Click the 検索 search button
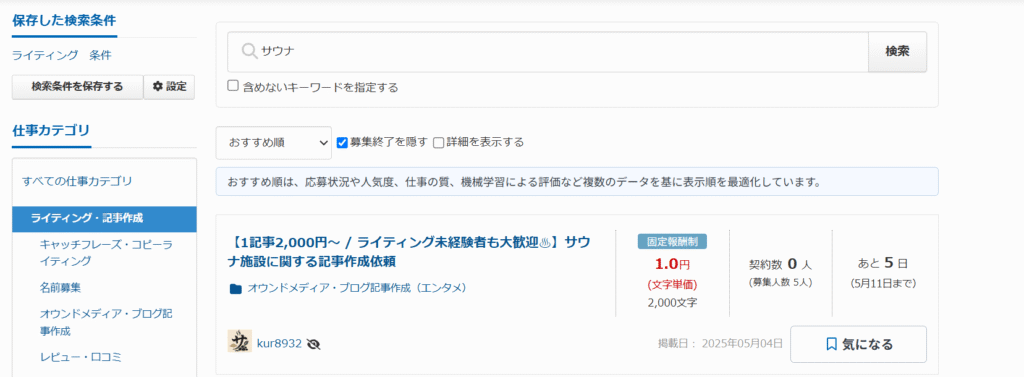The width and height of the screenshot is (1024, 377). click(897, 52)
